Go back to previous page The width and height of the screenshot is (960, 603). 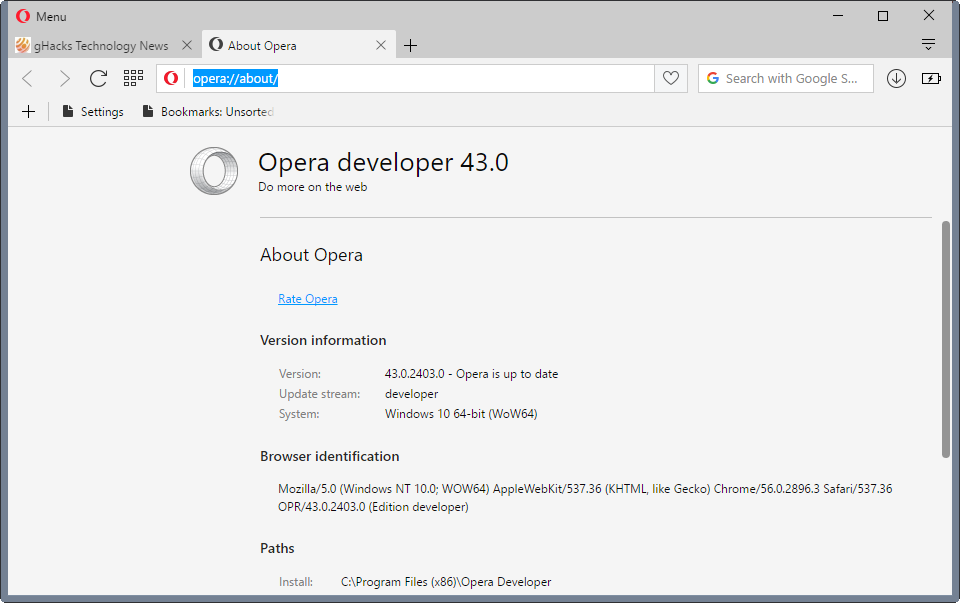28,79
